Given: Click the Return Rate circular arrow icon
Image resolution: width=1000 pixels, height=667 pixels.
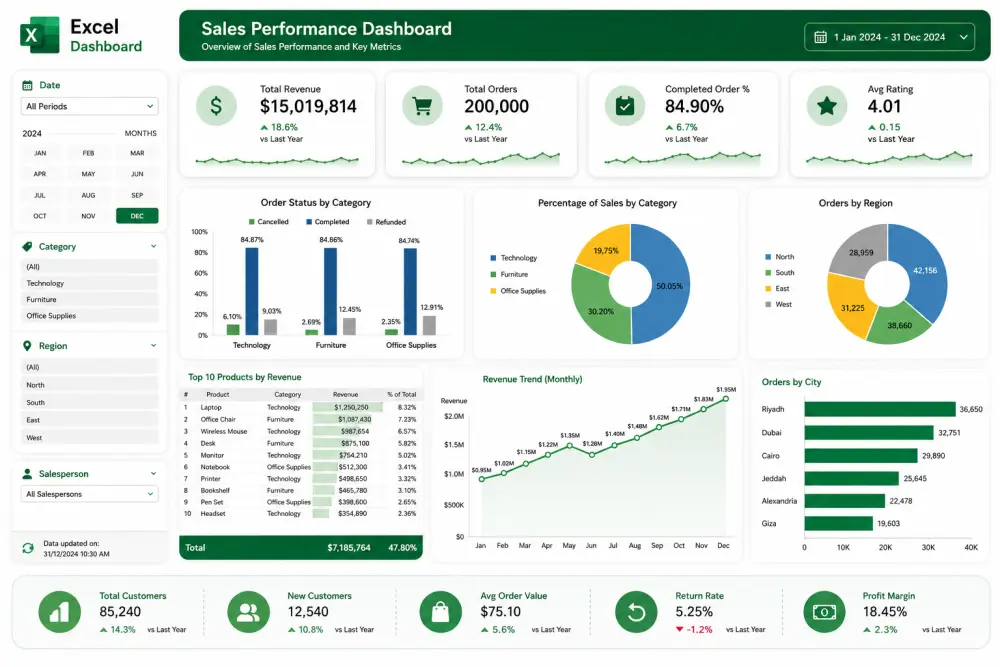Looking at the screenshot, I should (636, 612).
